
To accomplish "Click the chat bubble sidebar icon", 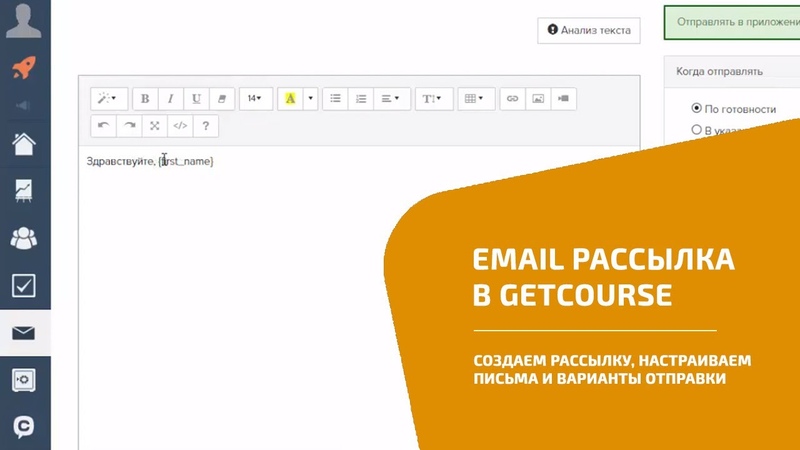I will 24,427.
